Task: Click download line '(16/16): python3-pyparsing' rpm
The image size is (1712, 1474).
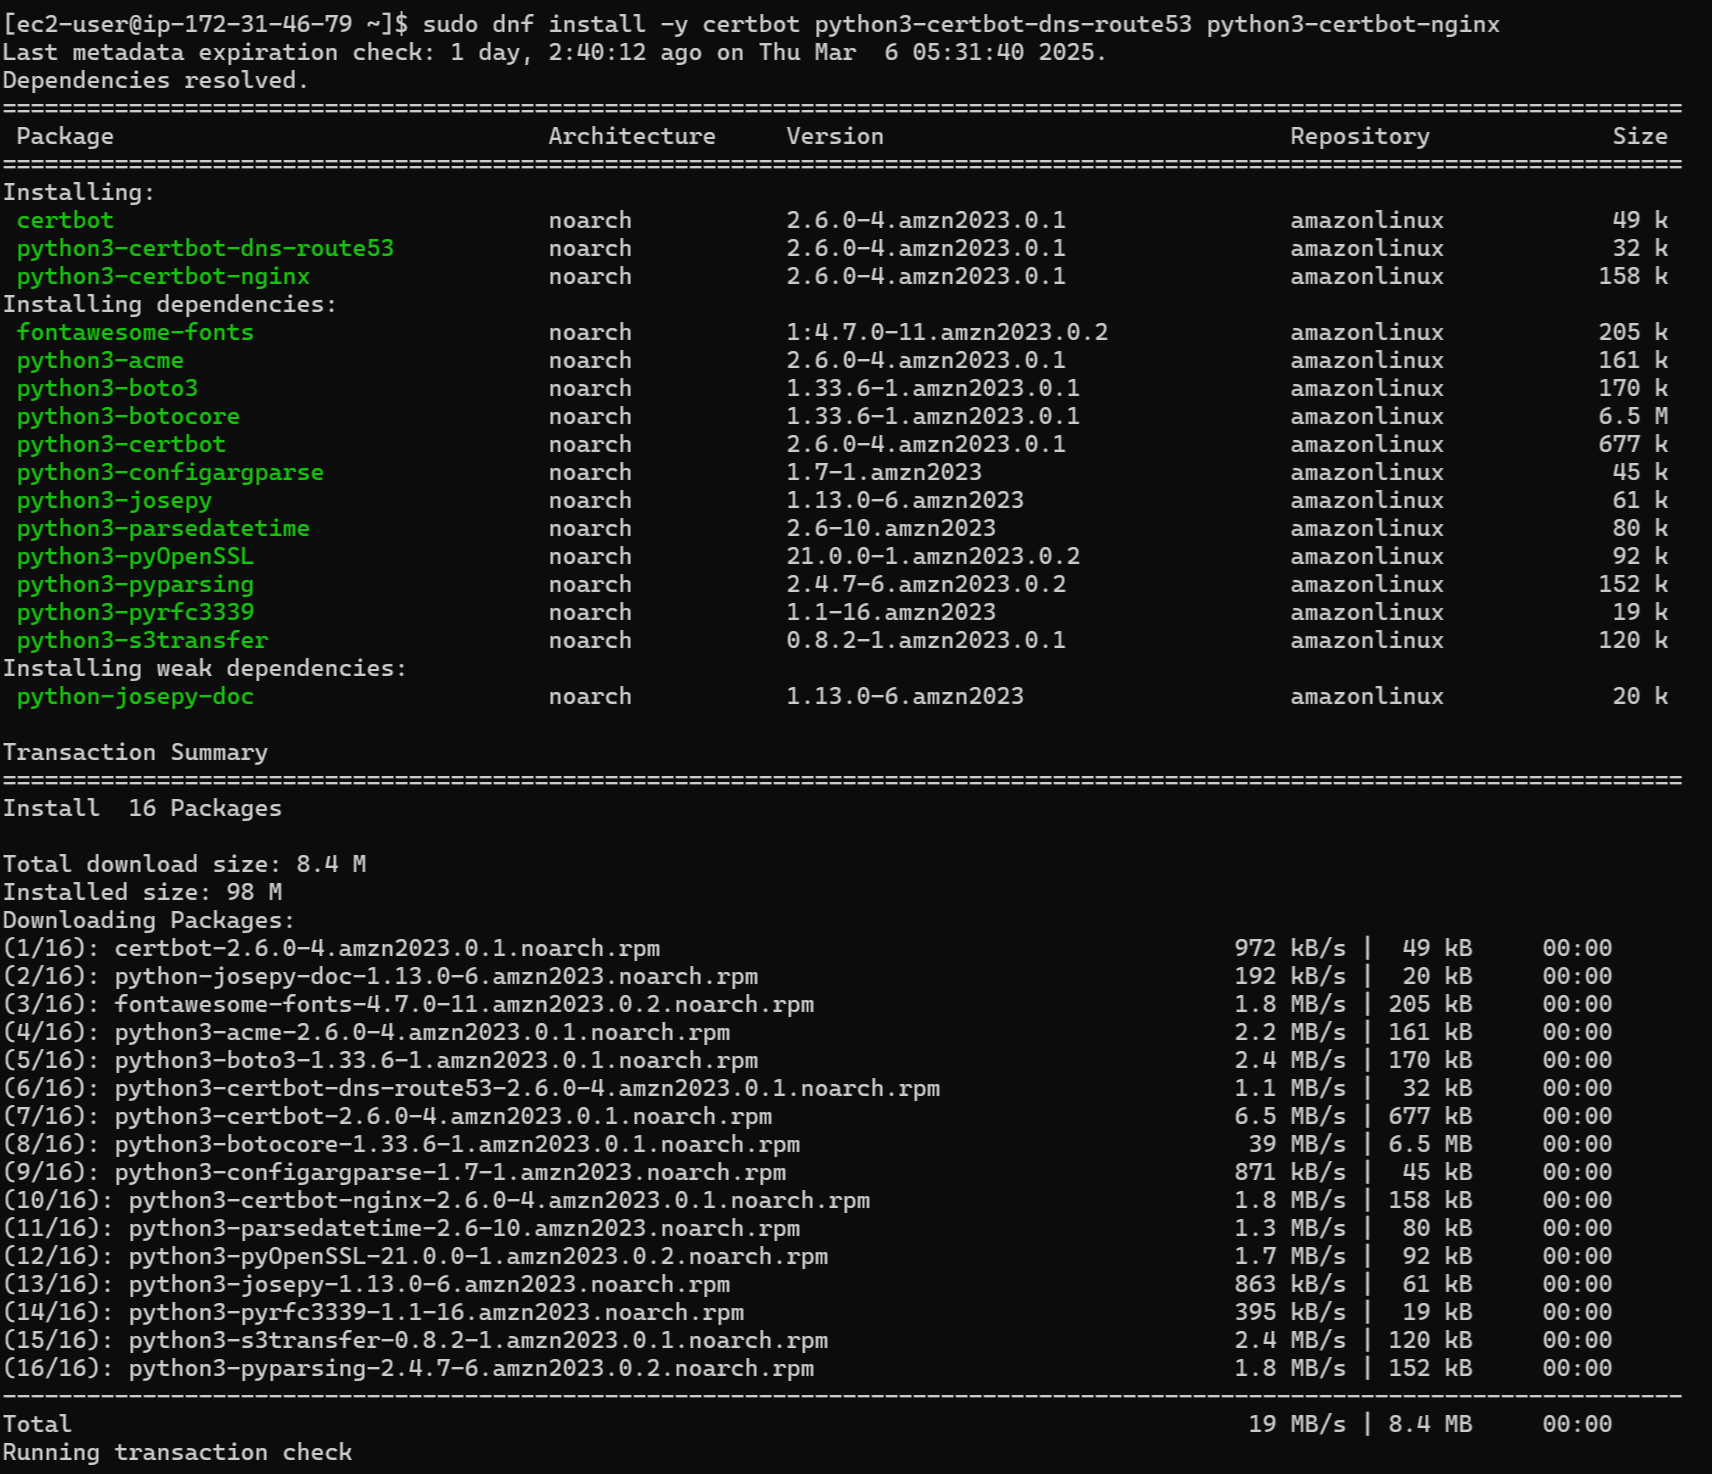Action: point(408,1368)
